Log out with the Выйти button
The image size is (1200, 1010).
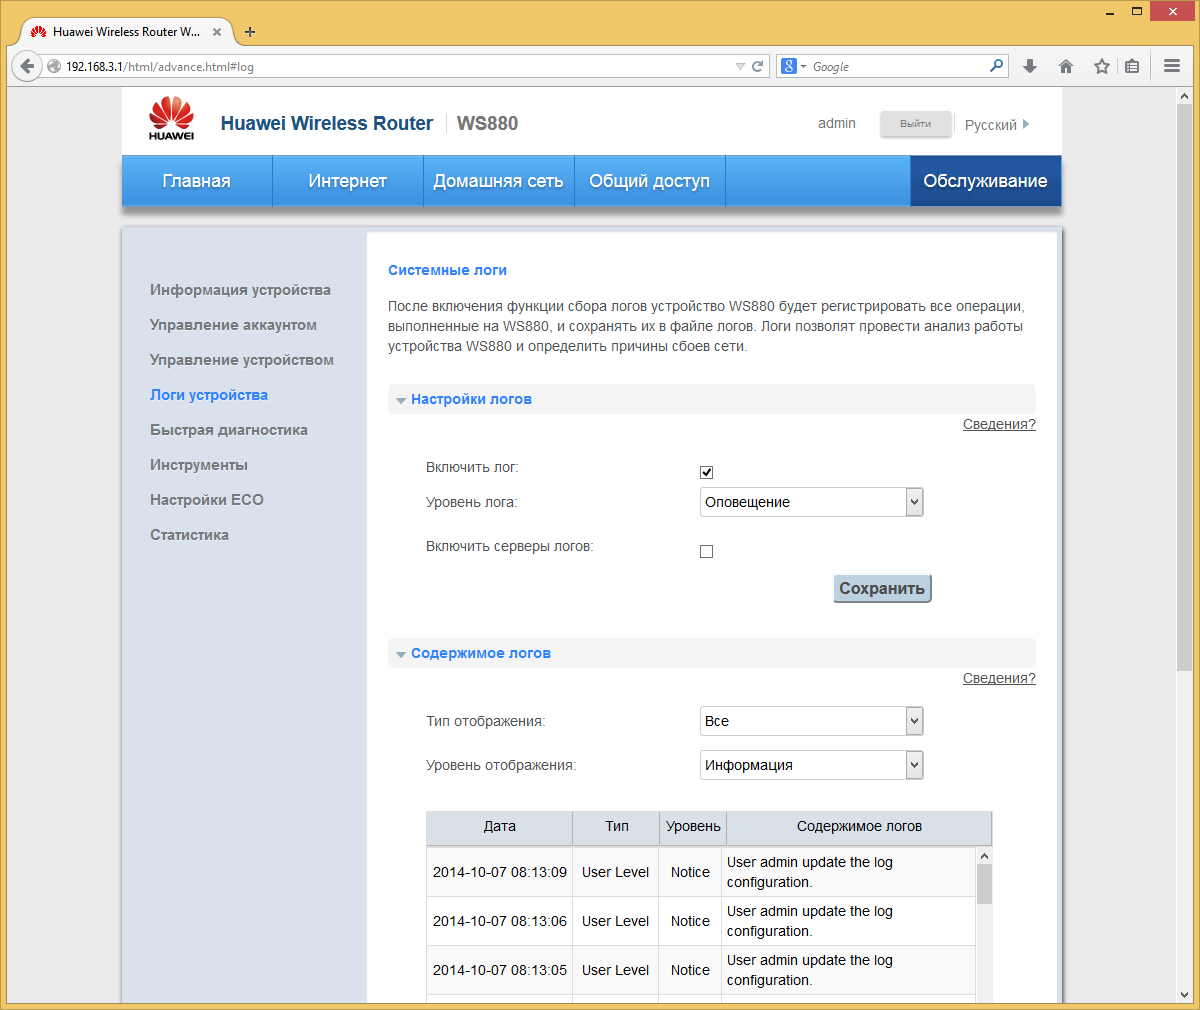tap(915, 124)
